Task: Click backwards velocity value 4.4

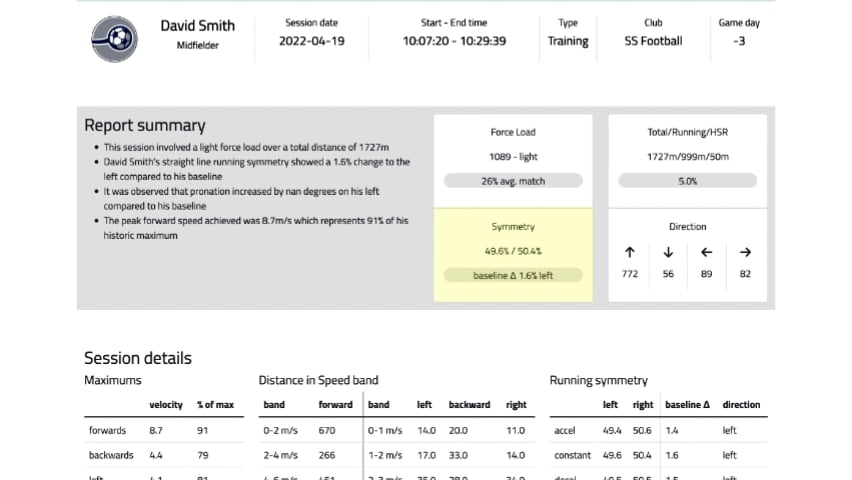Action: [x=155, y=456]
